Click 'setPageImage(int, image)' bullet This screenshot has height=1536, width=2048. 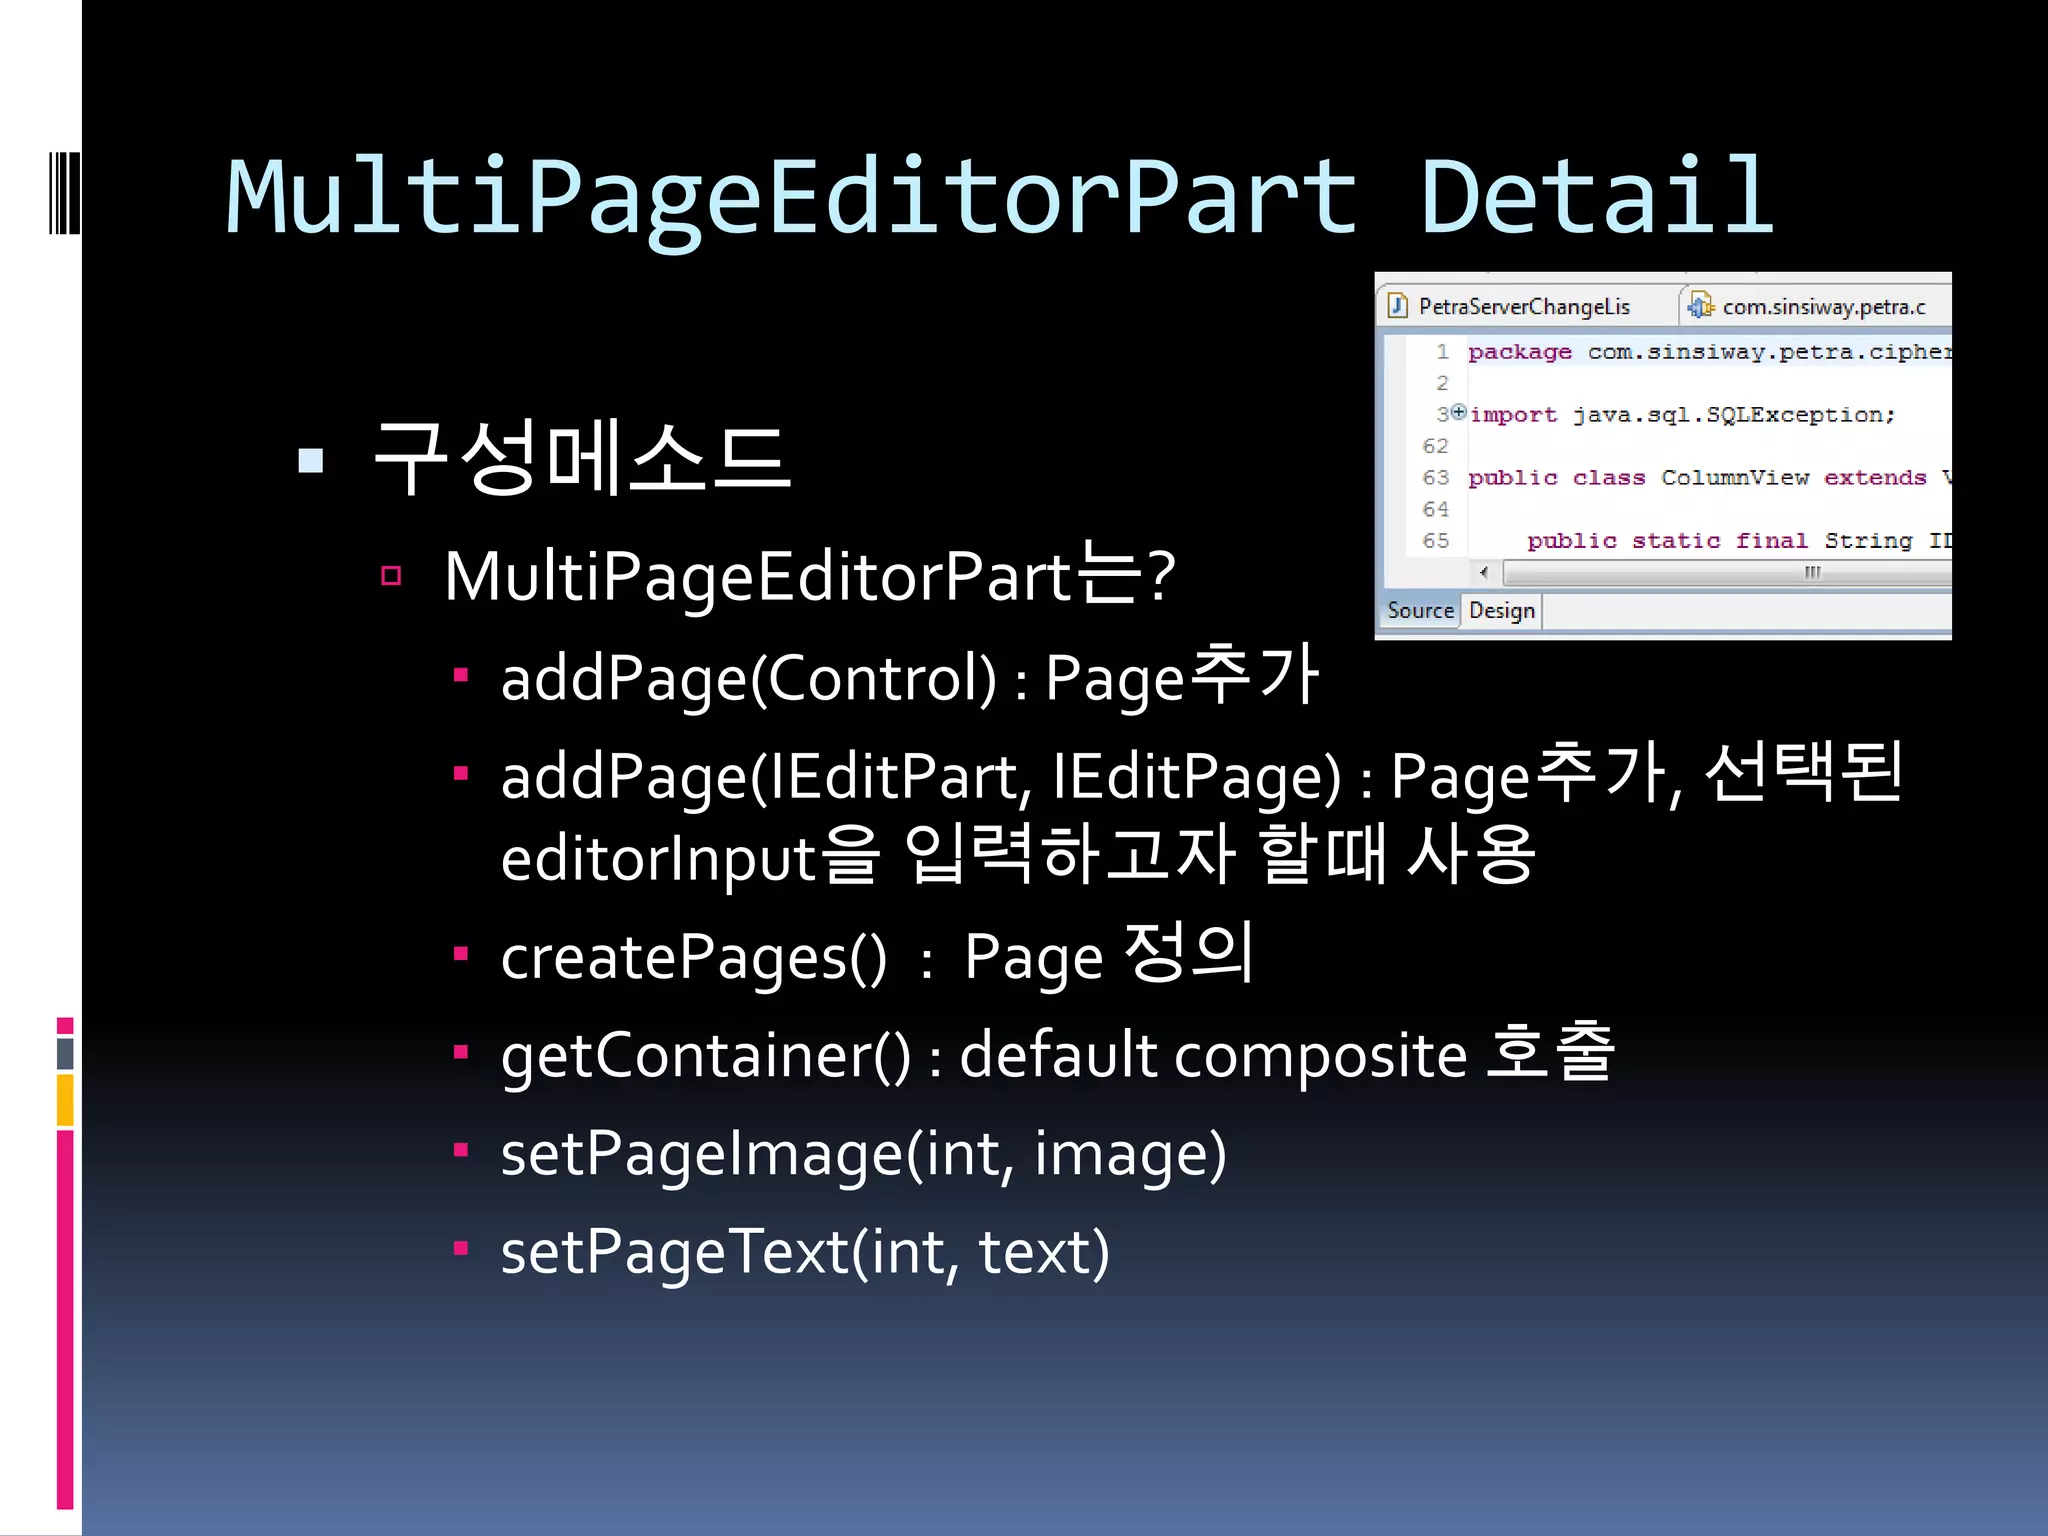pyautogui.click(x=863, y=1153)
